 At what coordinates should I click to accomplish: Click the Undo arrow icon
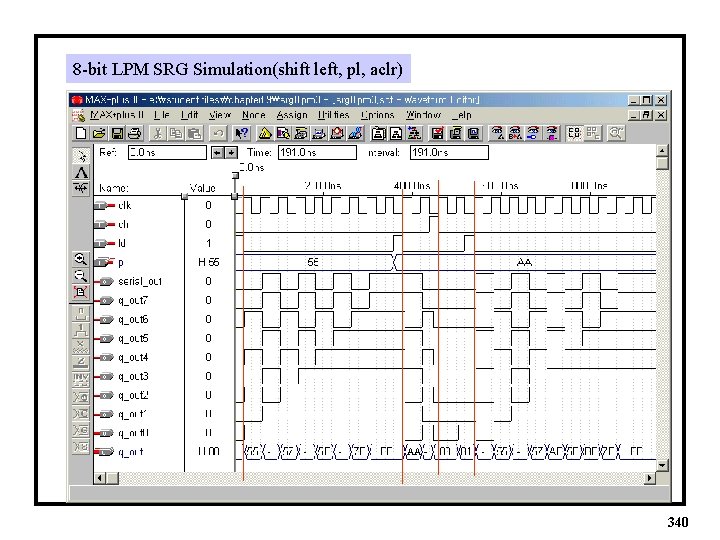click(218, 133)
